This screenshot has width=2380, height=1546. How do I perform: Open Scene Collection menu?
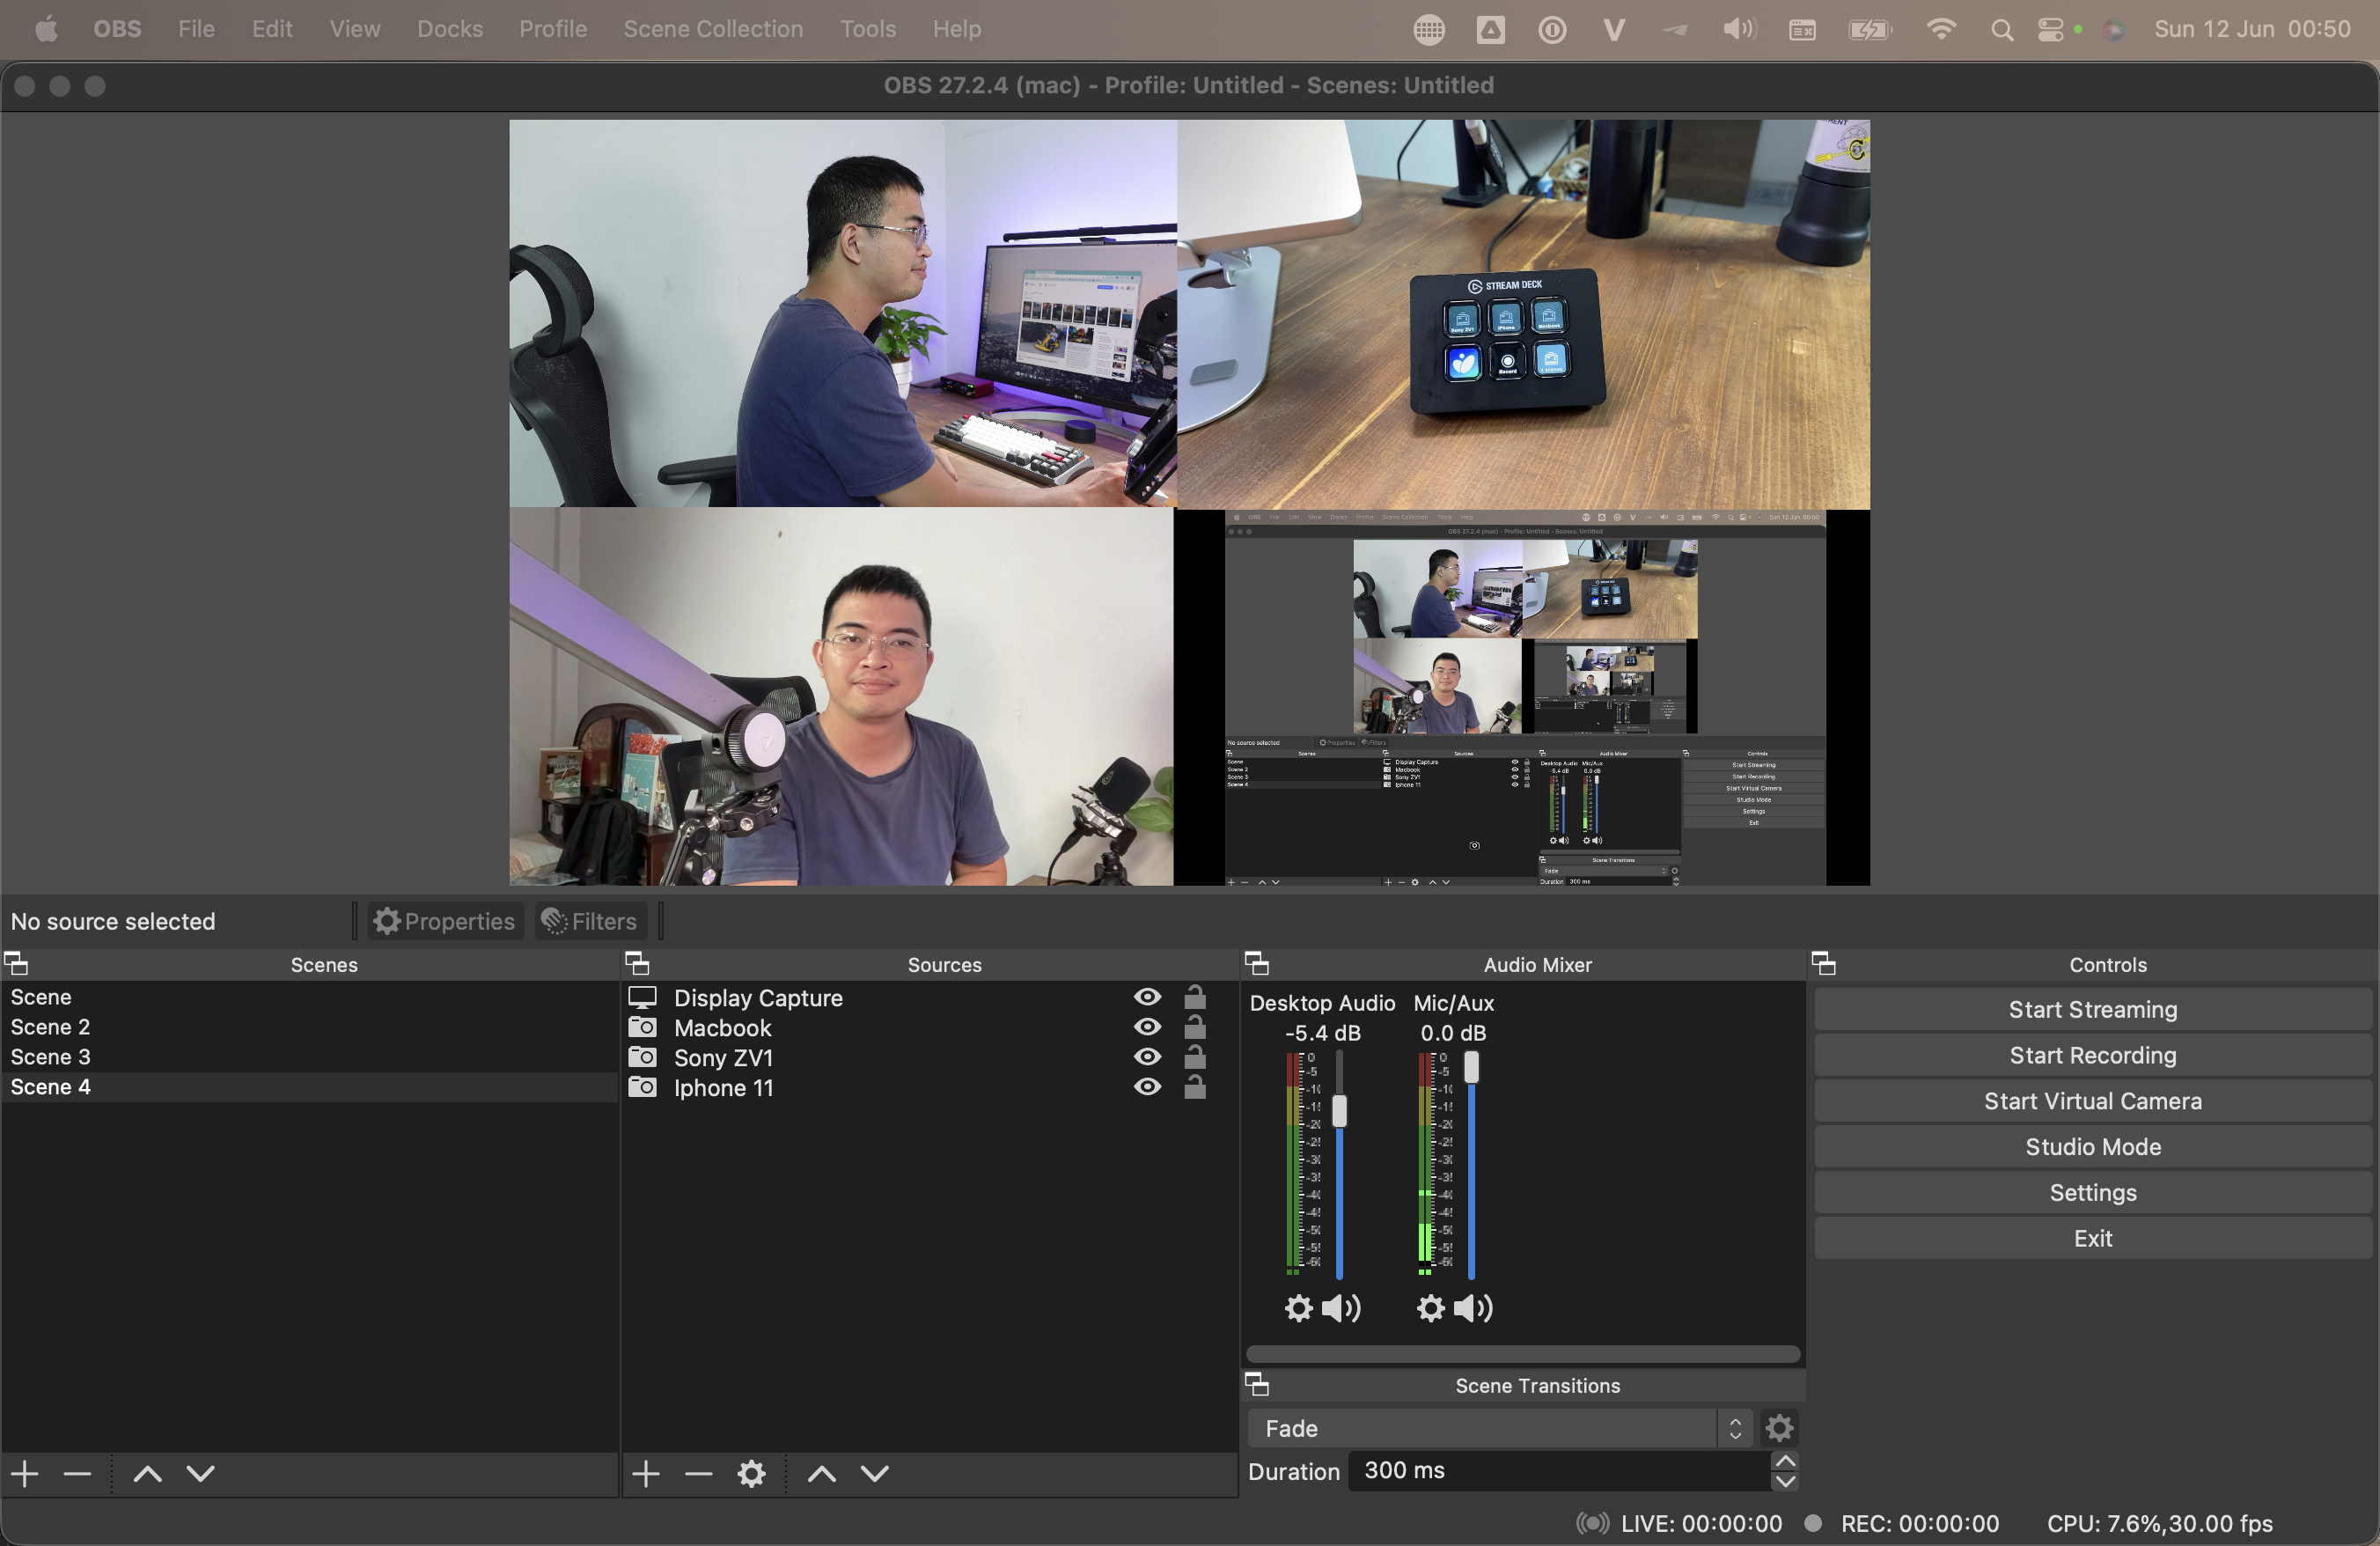(x=713, y=28)
